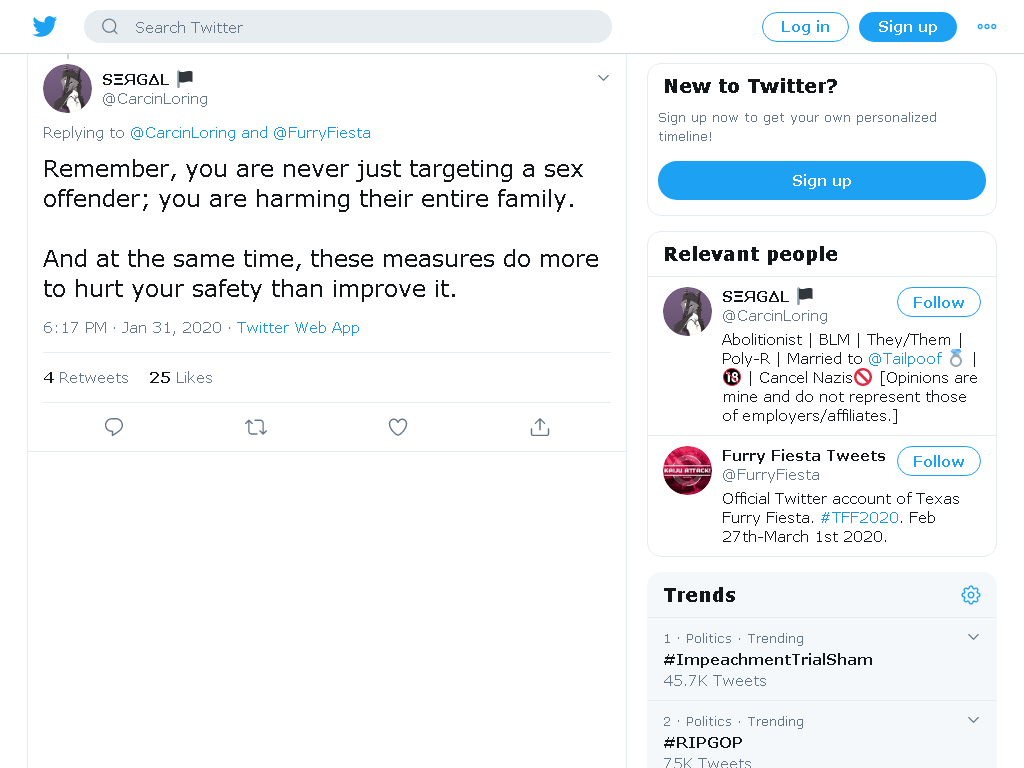Like the tweet with the heart icon
1024x768 pixels.
coord(398,427)
